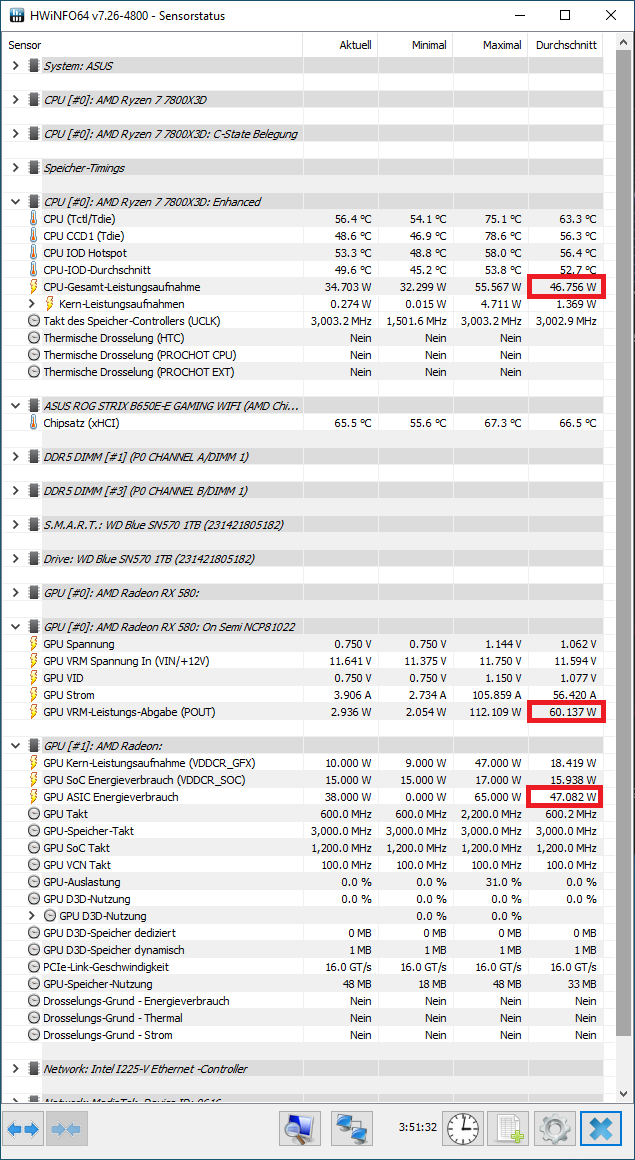Viewport: 635px width, 1160px height.
Task: Reset the clock timer icon
Action: [x=463, y=1129]
